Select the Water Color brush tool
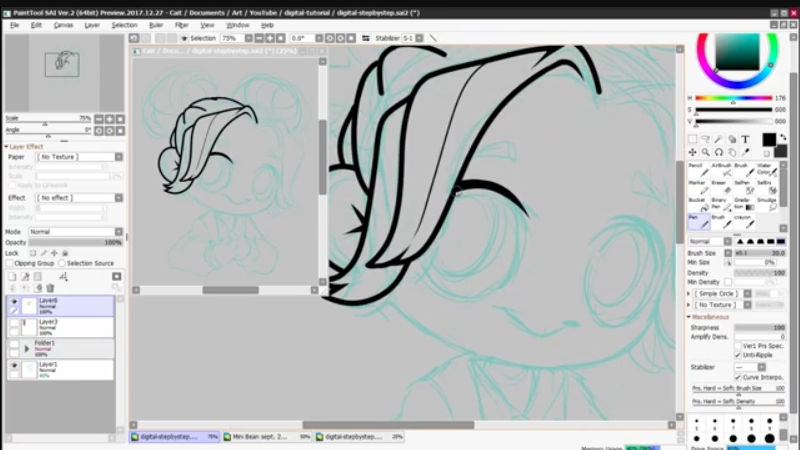The height and width of the screenshot is (450, 800). [767, 170]
